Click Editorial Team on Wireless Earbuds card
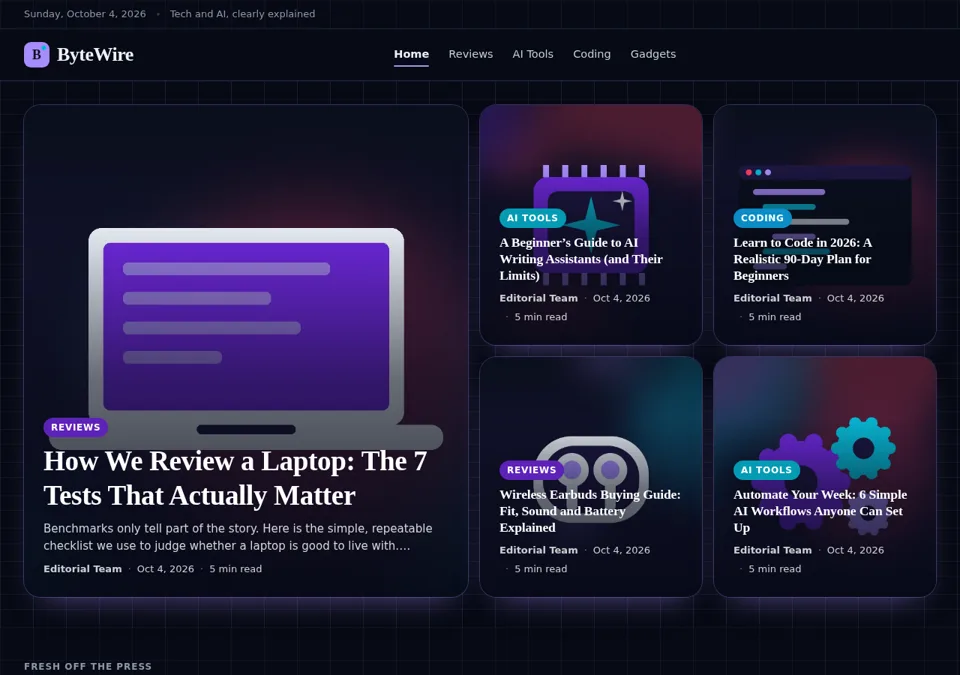Screen dimensions: 960x675 point(539,550)
